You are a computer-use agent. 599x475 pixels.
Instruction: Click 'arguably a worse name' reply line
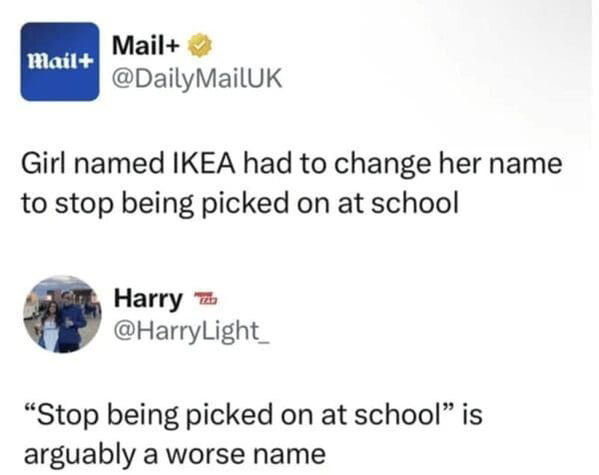pos(175,455)
